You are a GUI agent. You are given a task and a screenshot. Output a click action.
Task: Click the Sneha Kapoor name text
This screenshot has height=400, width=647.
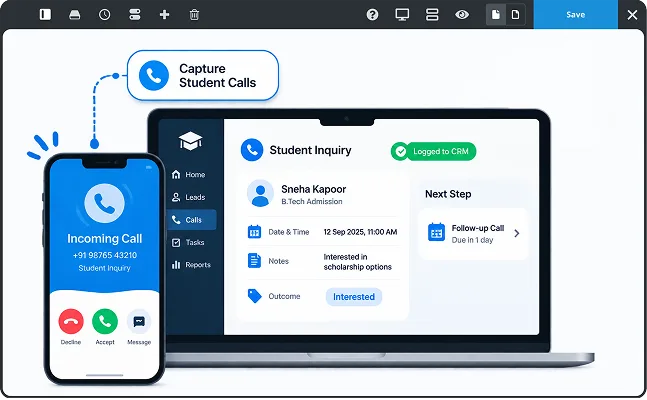click(x=314, y=189)
